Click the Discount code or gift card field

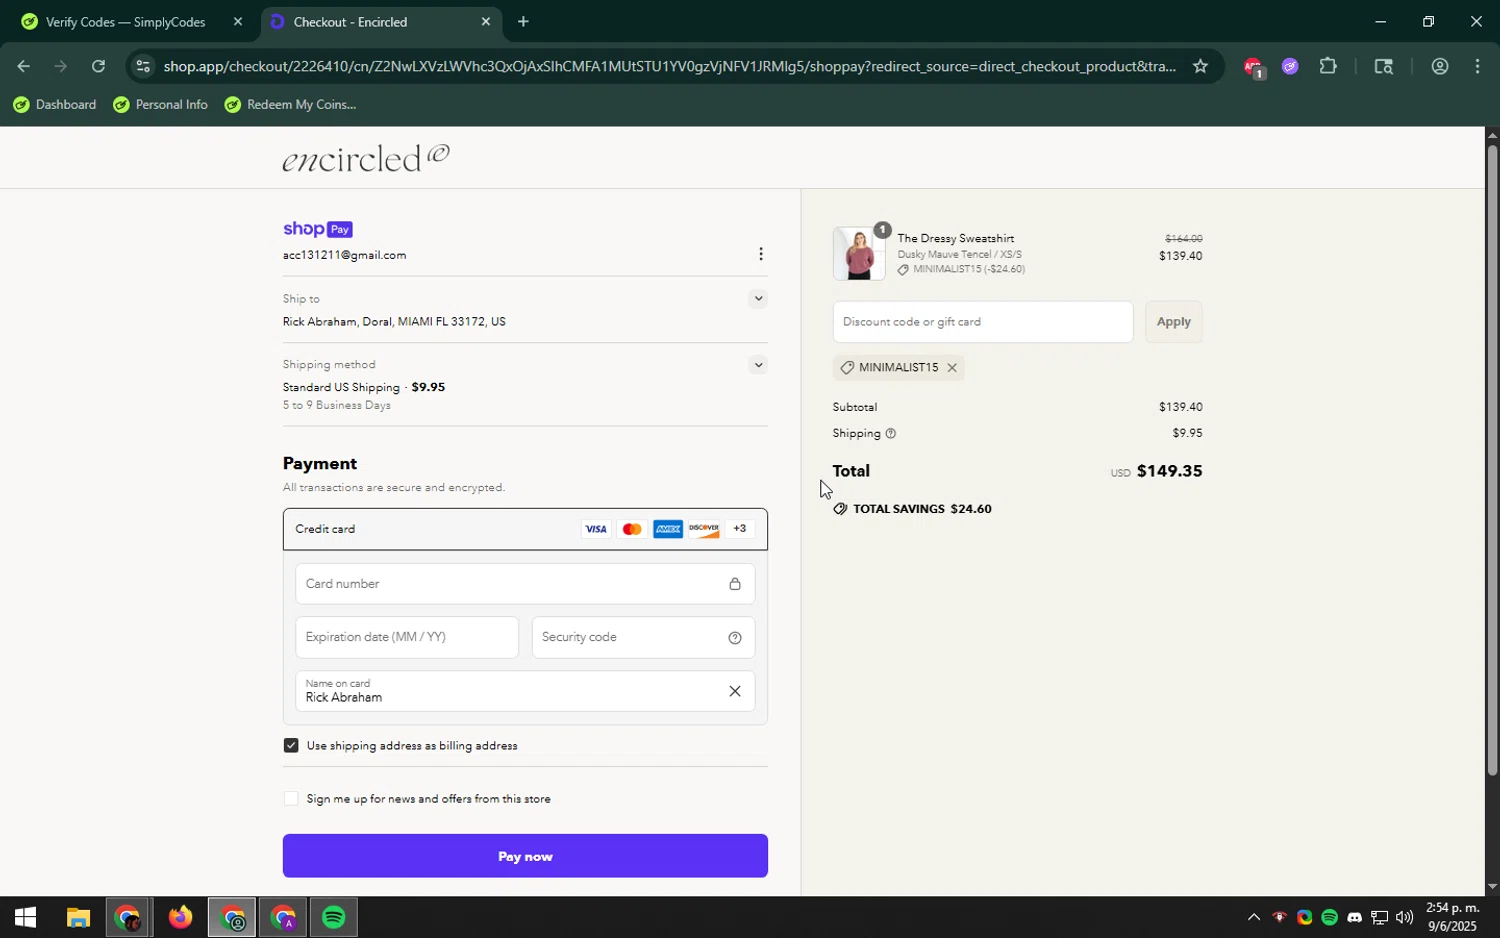click(x=983, y=322)
